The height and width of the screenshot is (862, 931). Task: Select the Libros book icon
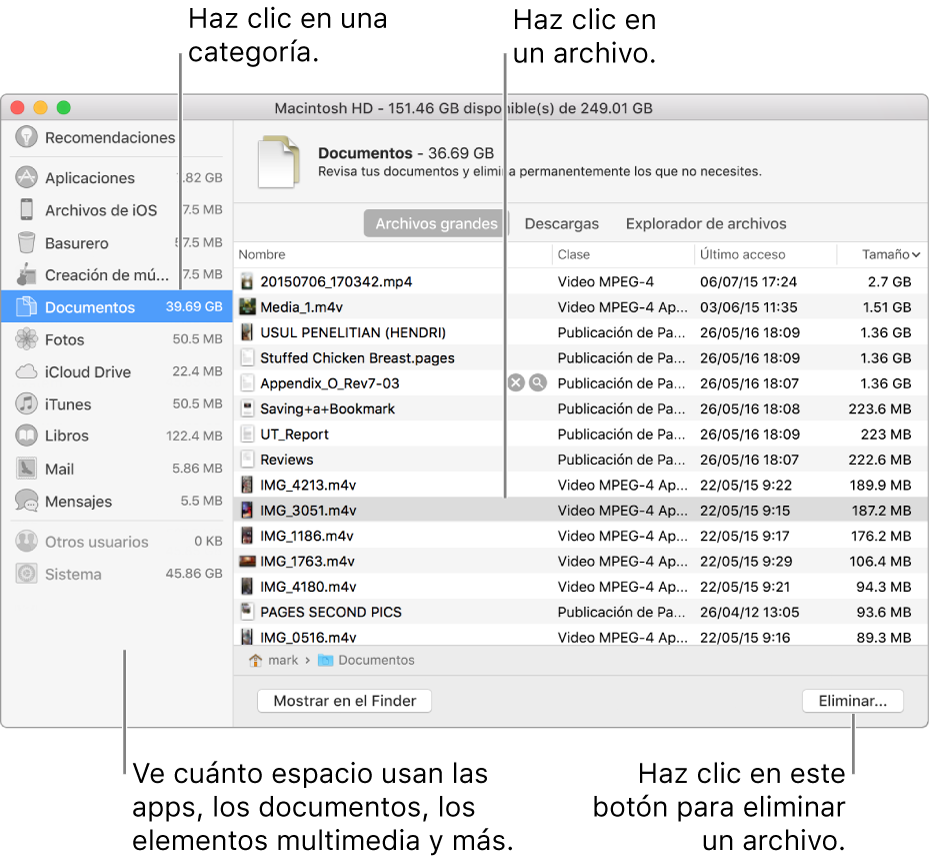(x=26, y=435)
